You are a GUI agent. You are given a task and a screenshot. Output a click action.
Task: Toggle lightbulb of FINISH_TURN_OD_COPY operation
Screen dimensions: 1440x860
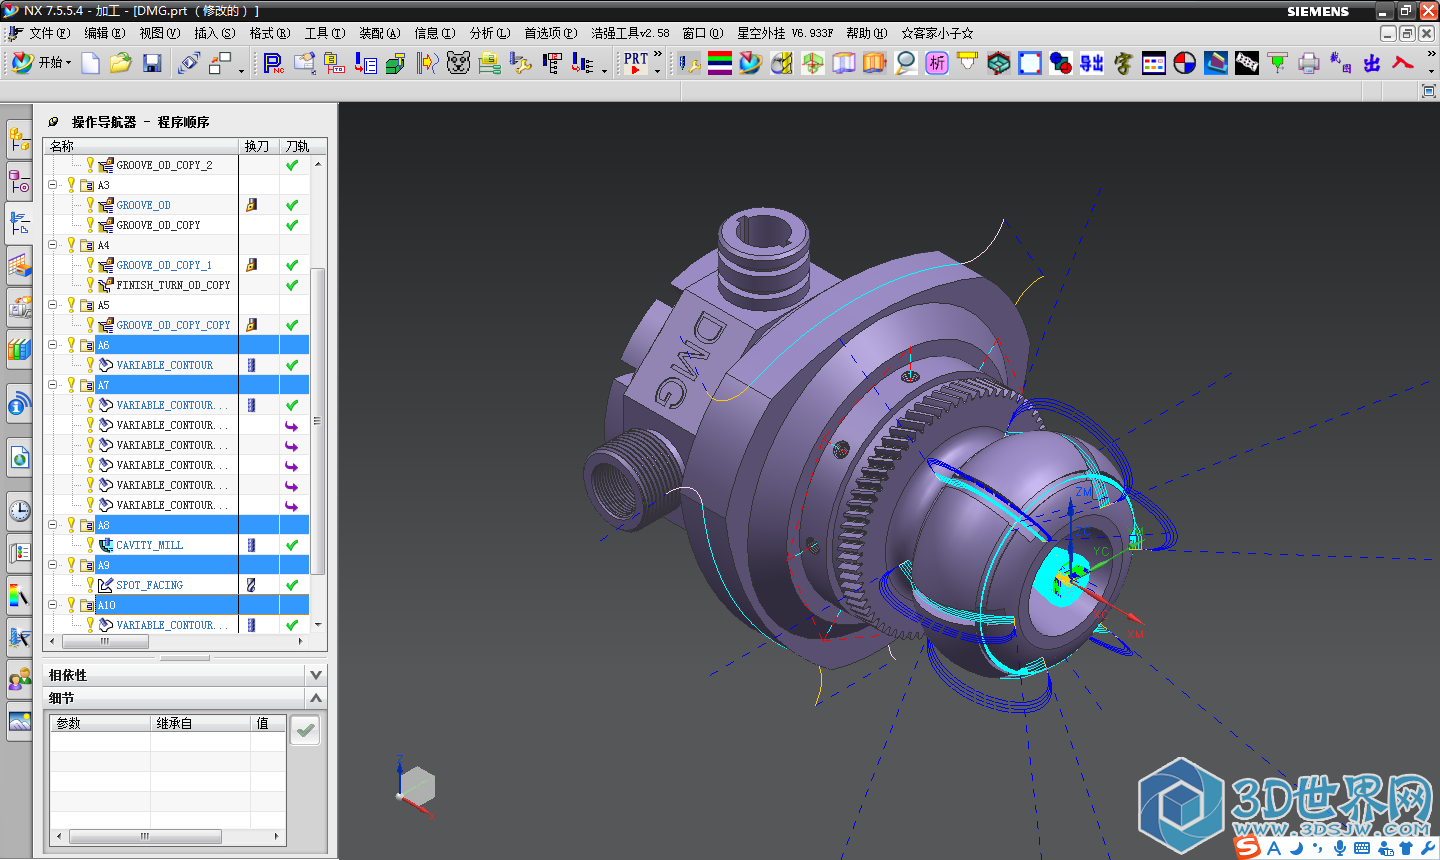point(90,284)
